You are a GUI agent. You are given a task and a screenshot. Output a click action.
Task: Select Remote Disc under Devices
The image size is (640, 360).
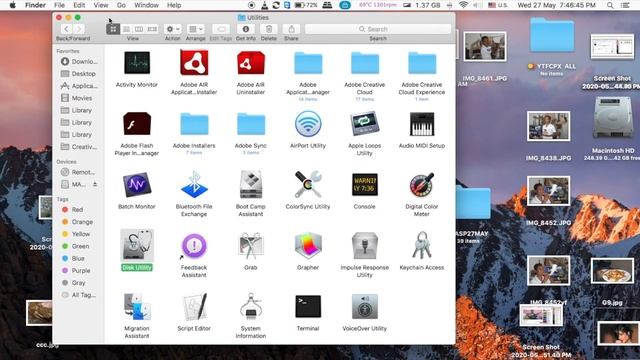pyautogui.click(x=79, y=172)
